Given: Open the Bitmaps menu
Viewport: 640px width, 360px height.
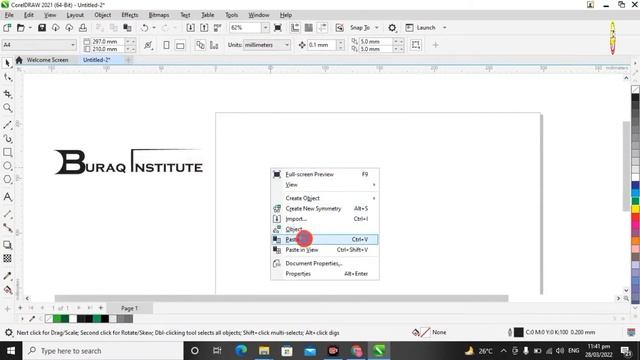Looking at the screenshot, I should (159, 15).
